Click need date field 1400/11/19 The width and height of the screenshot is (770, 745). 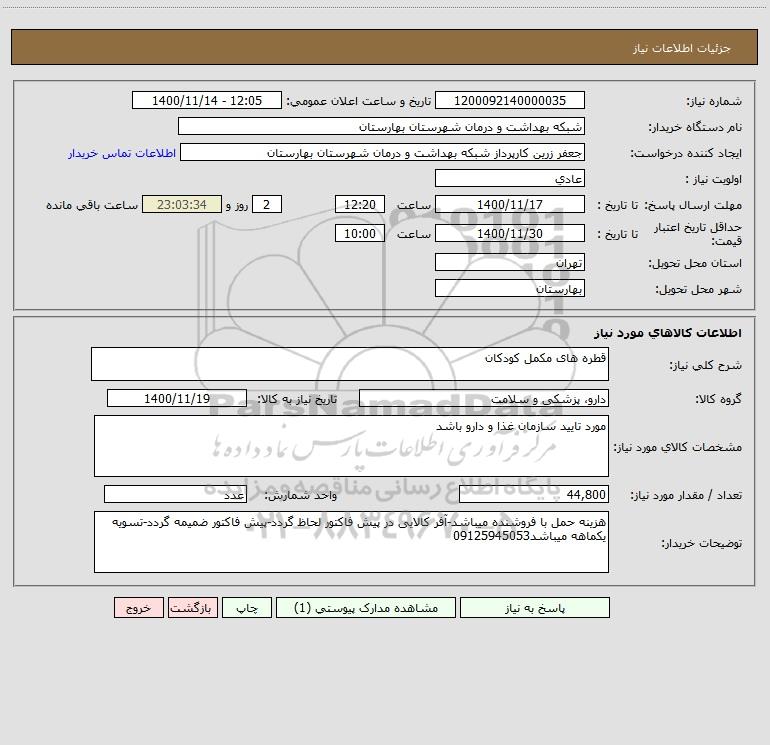point(177,399)
